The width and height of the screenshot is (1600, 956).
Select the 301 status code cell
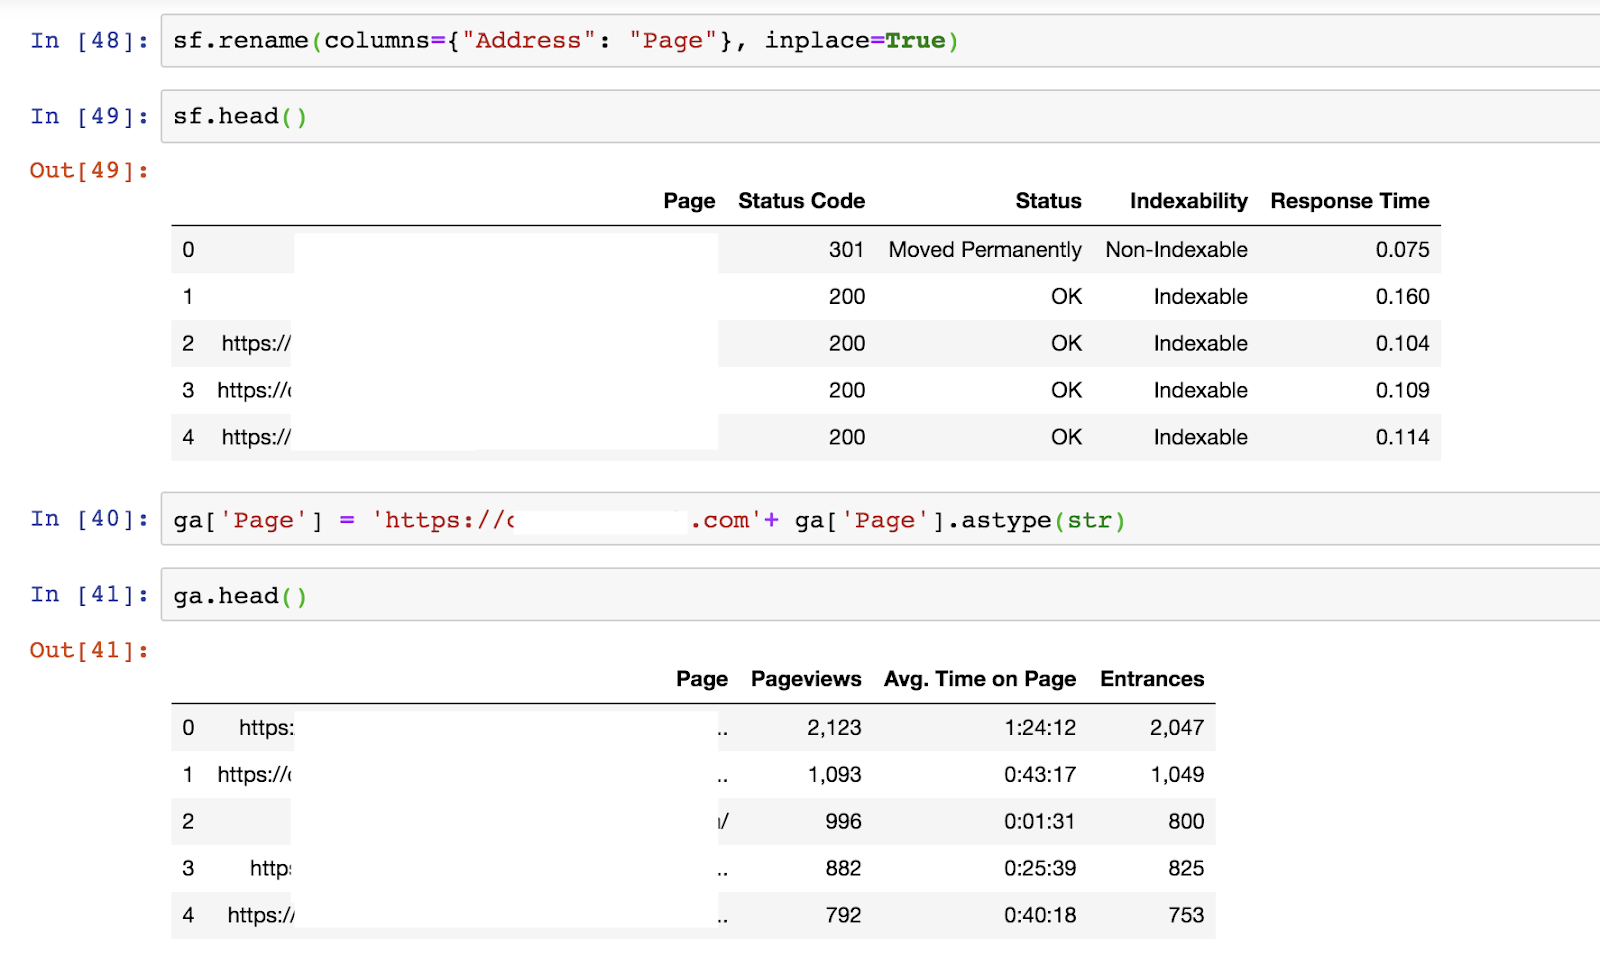[x=846, y=250]
